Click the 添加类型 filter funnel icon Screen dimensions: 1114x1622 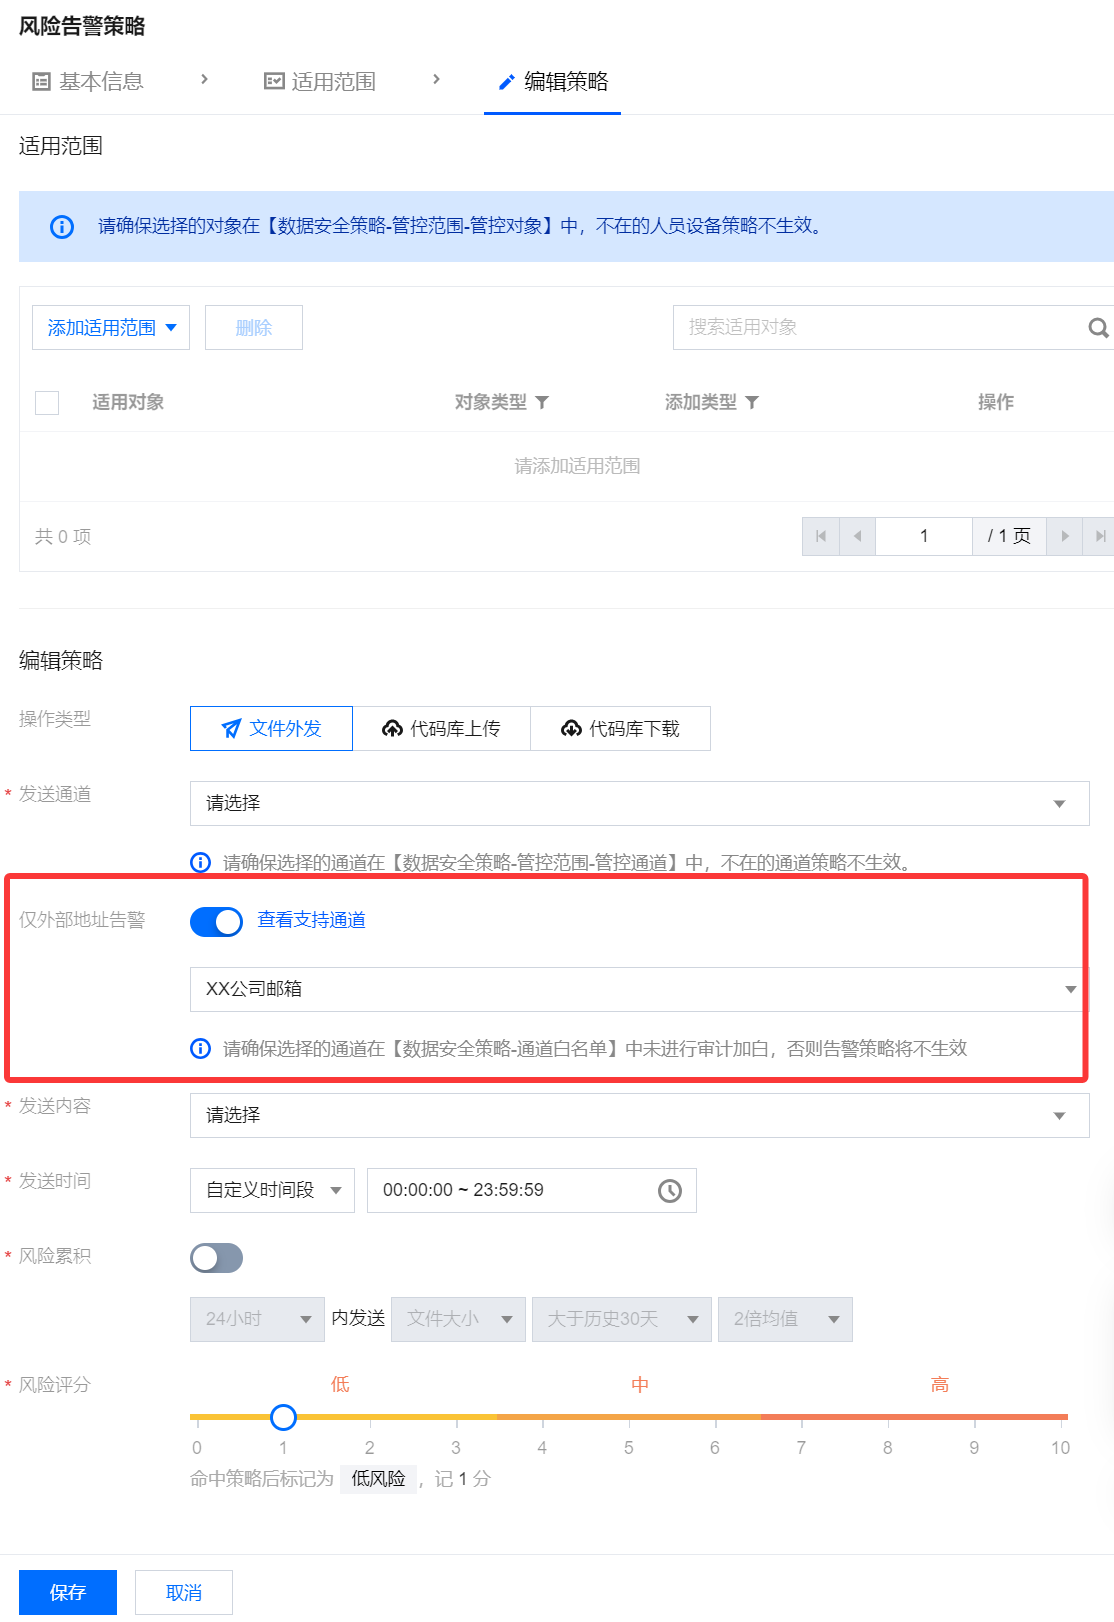click(x=752, y=402)
